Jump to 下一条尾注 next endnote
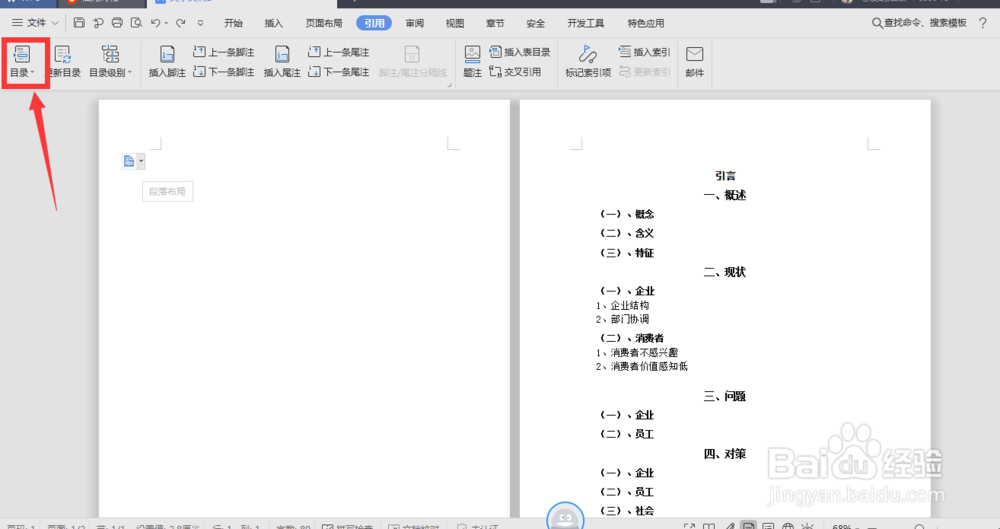This screenshot has width=1000, height=529. click(339, 72)
